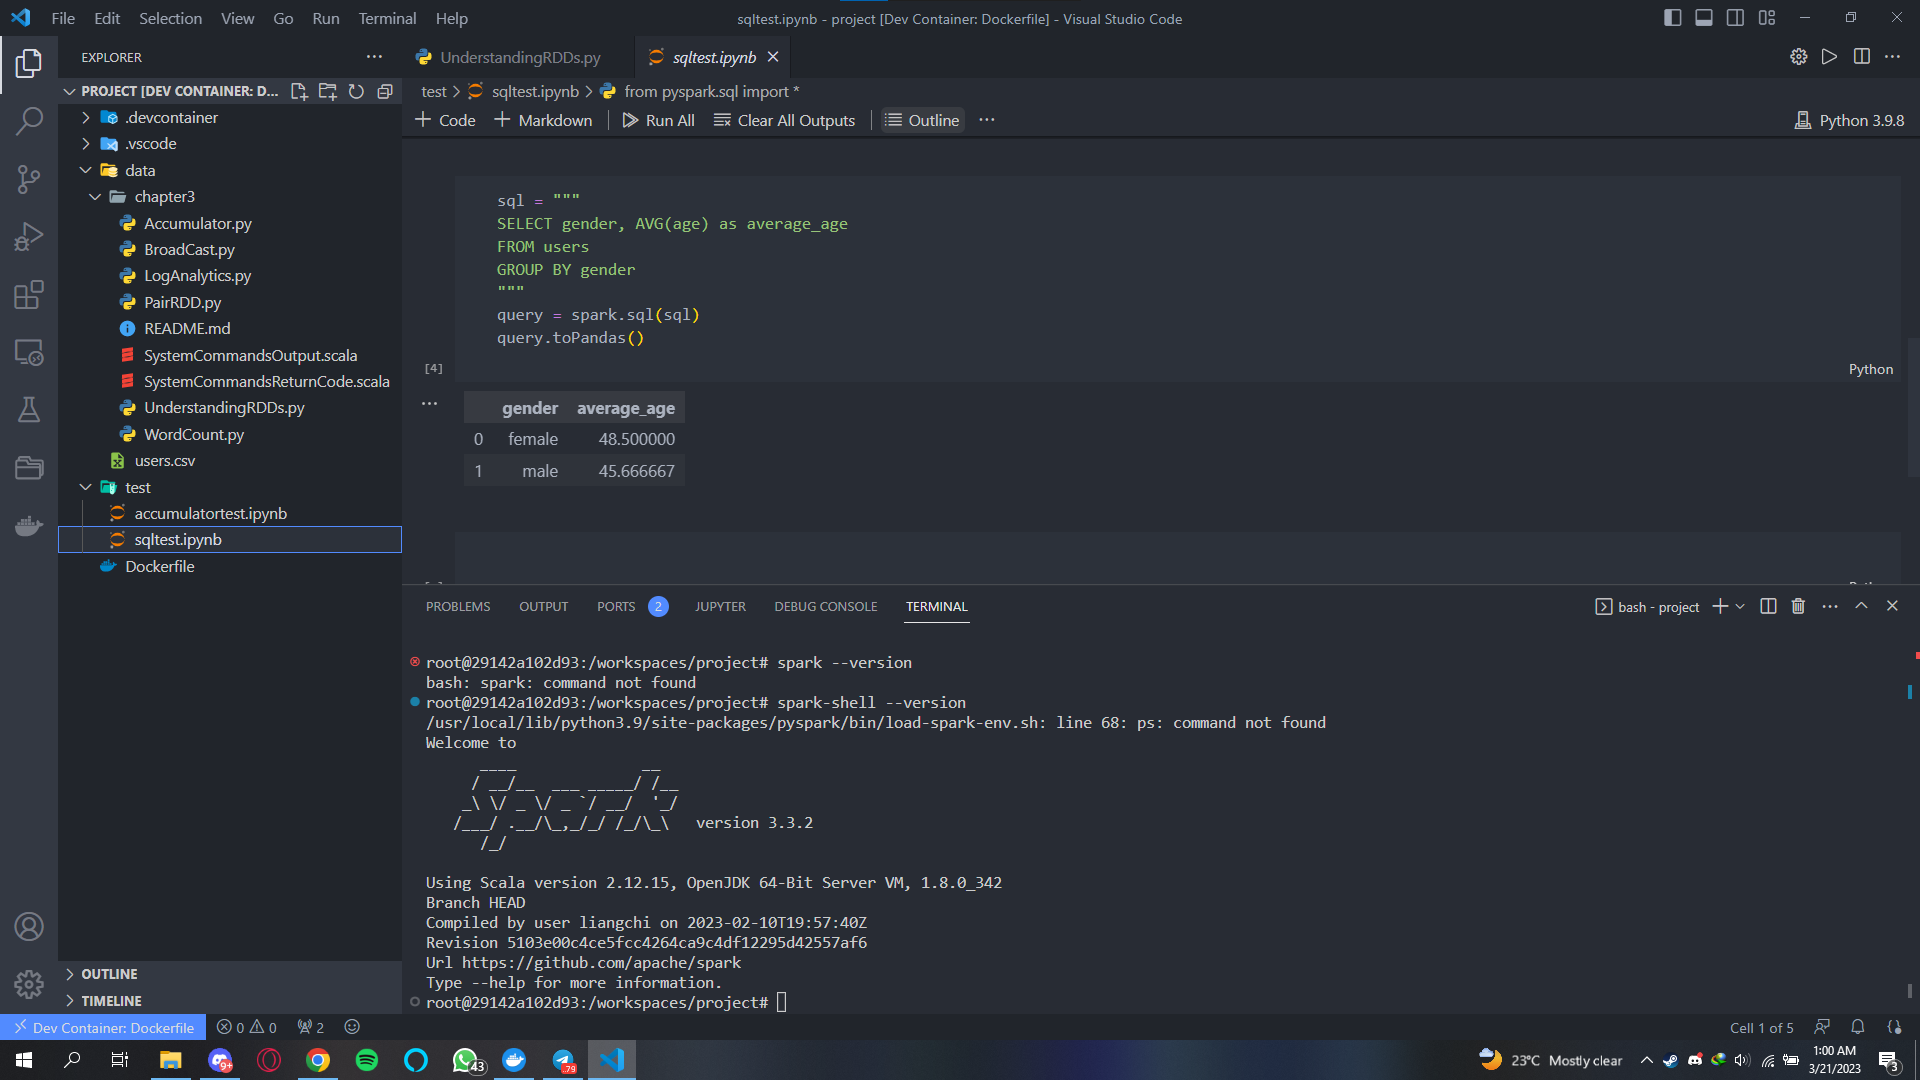Toggle the primary sidebar visibility icon
The height and width of the screenshot is (1080, 1920).
[x=1672, y=18]
